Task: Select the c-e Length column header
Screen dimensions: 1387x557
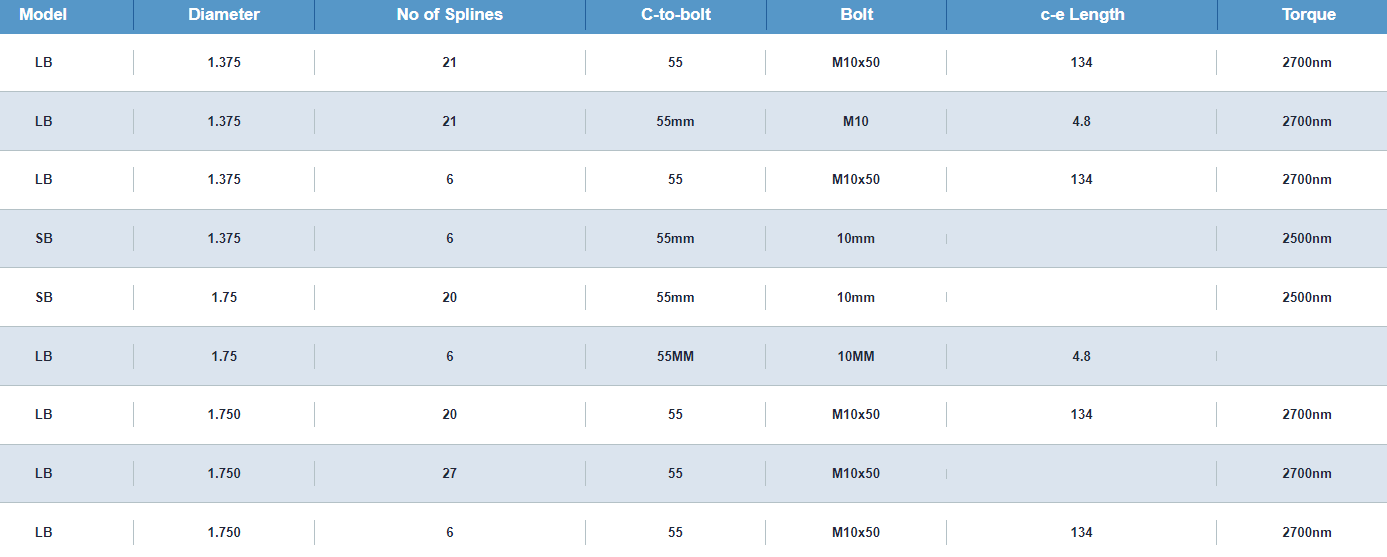Action: tap(1081, 15)
